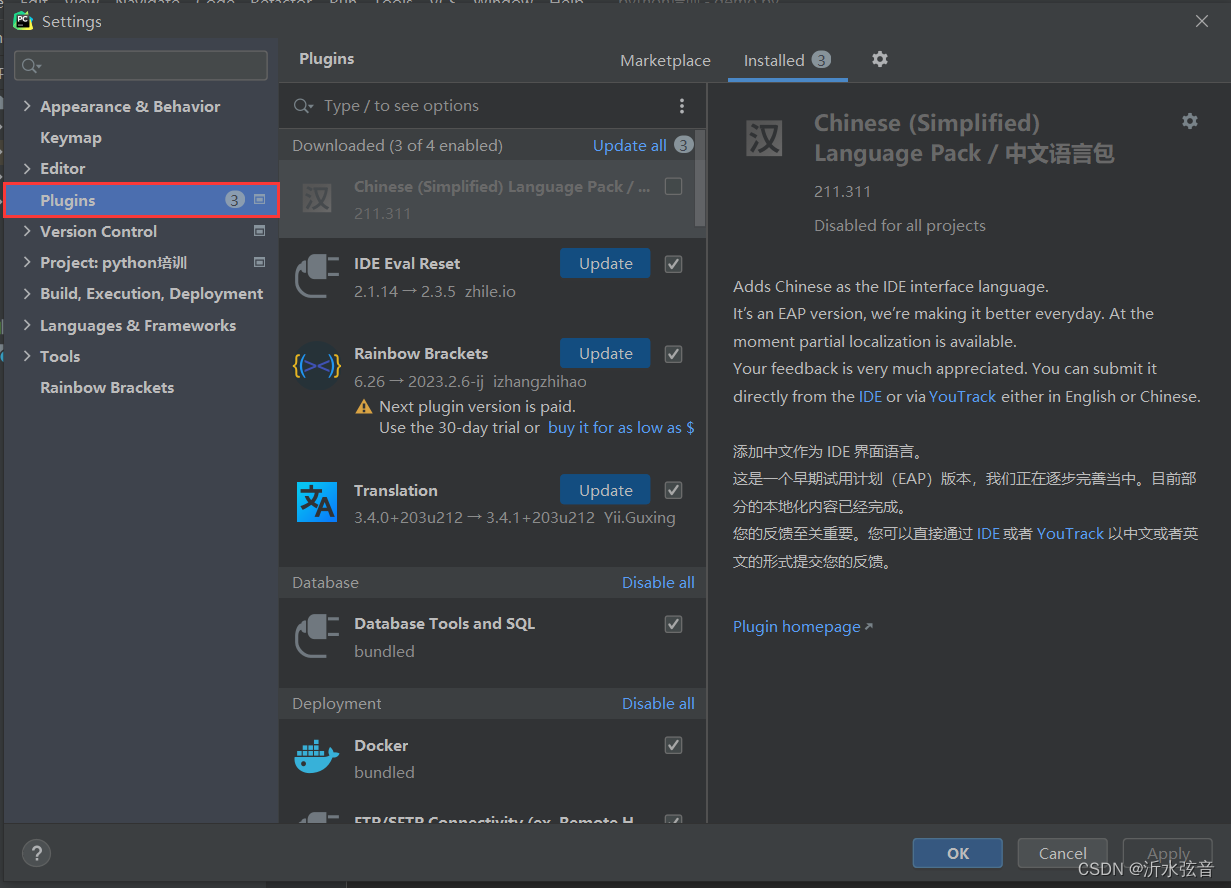Uncheck the Docker plugin checkbox
Viewport: 1231px width, 888px height.
coord(674,745)
